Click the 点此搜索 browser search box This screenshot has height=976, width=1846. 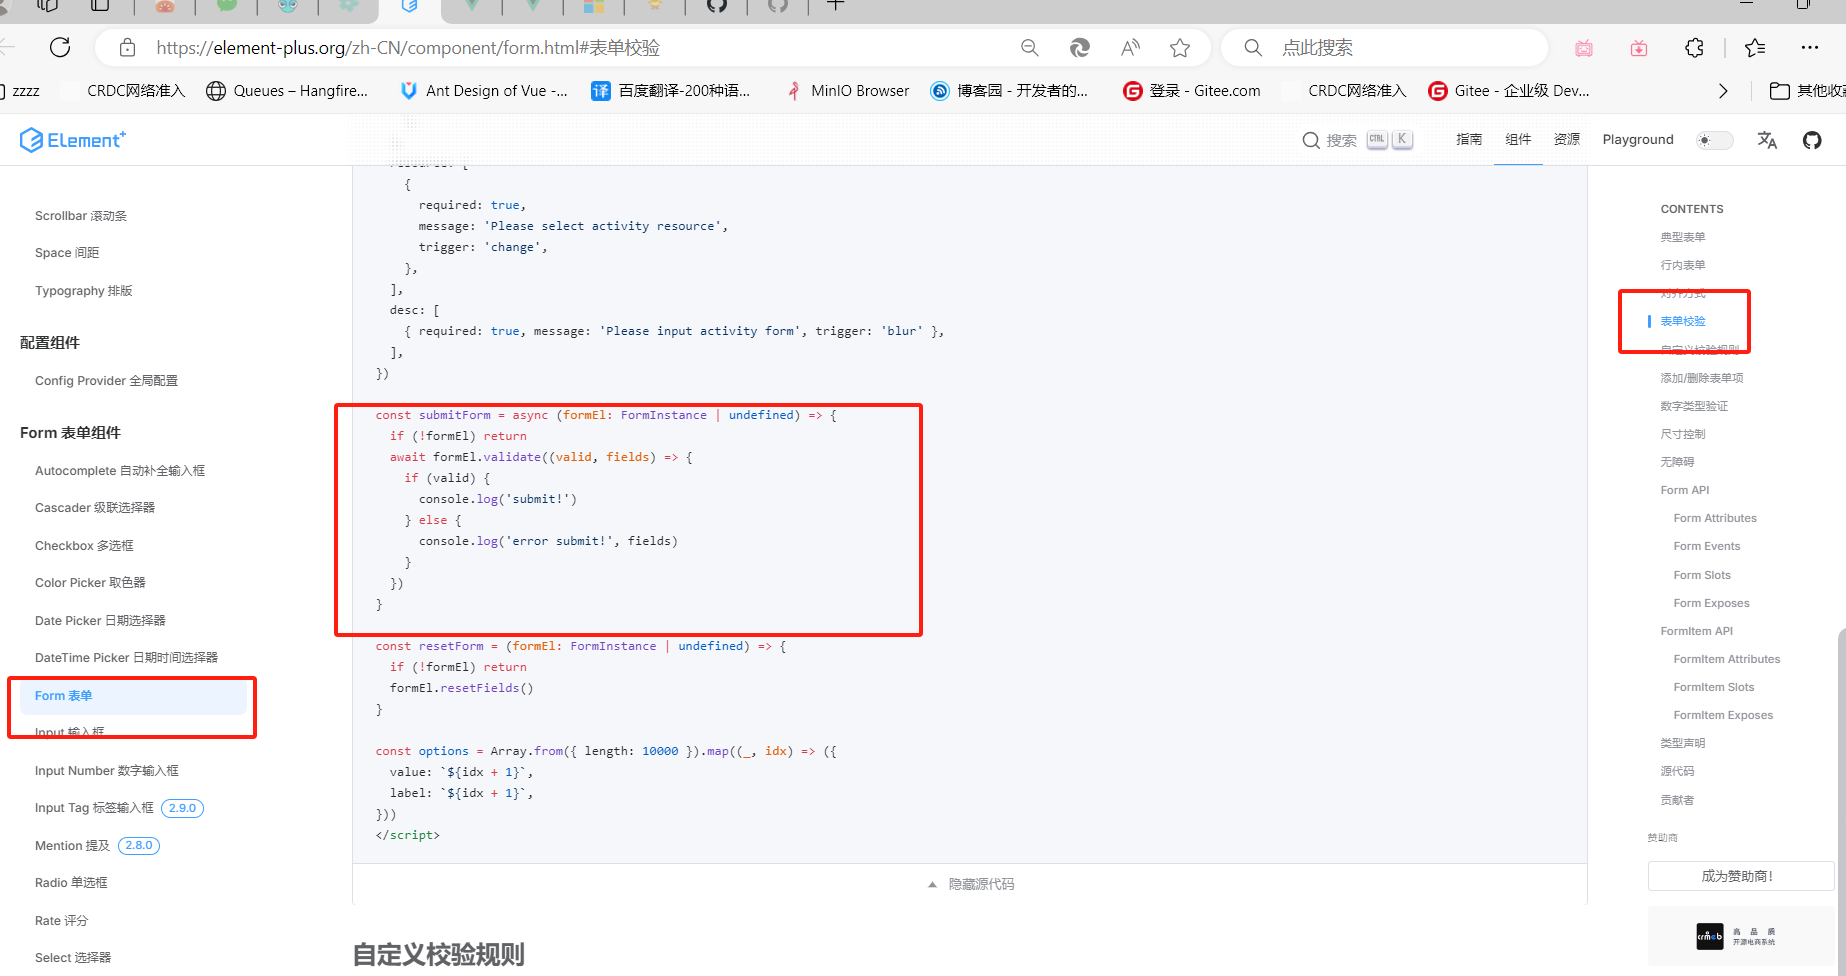click(1385, 48)
